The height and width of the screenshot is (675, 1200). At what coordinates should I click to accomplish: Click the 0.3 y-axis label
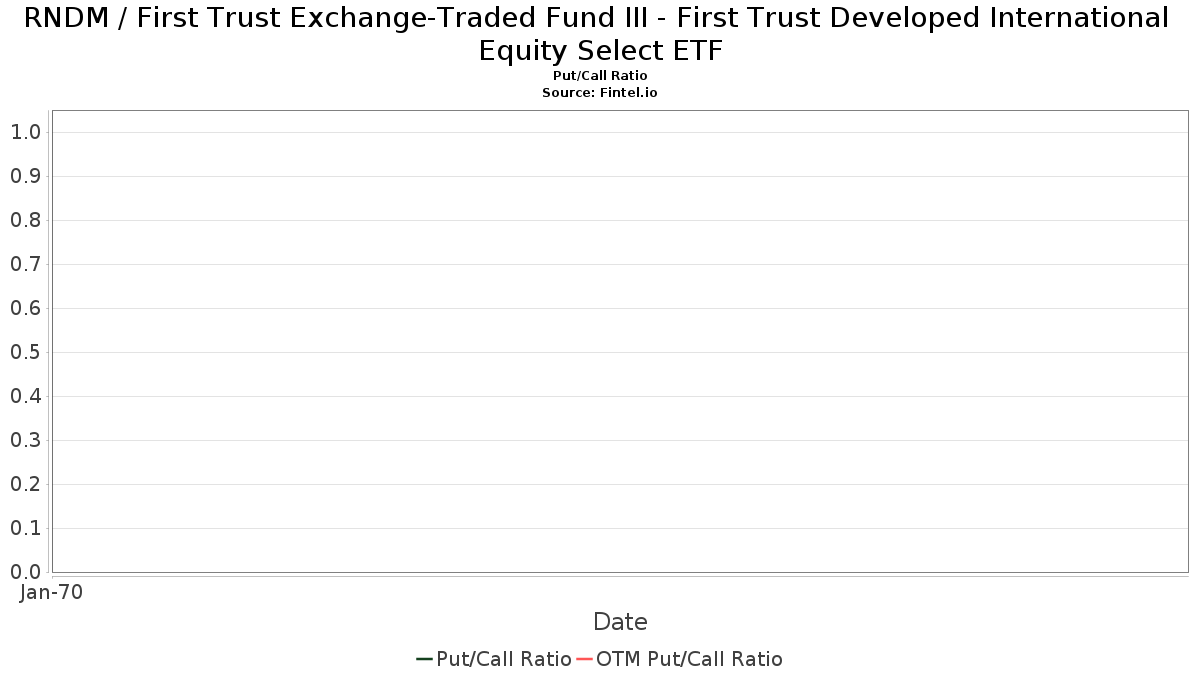[x=25, y=440]
